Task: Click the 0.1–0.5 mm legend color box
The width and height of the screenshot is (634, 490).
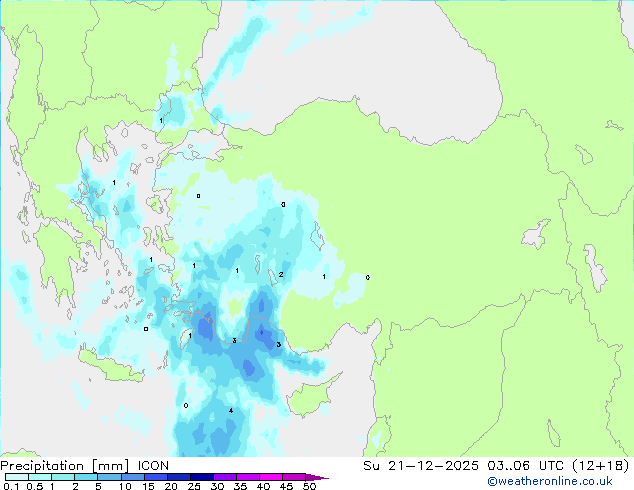Action: (17, 477)
